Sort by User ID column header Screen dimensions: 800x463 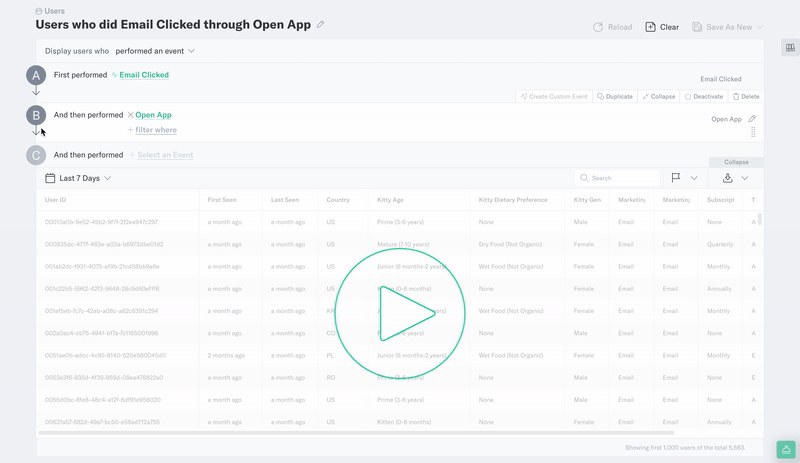55,200
